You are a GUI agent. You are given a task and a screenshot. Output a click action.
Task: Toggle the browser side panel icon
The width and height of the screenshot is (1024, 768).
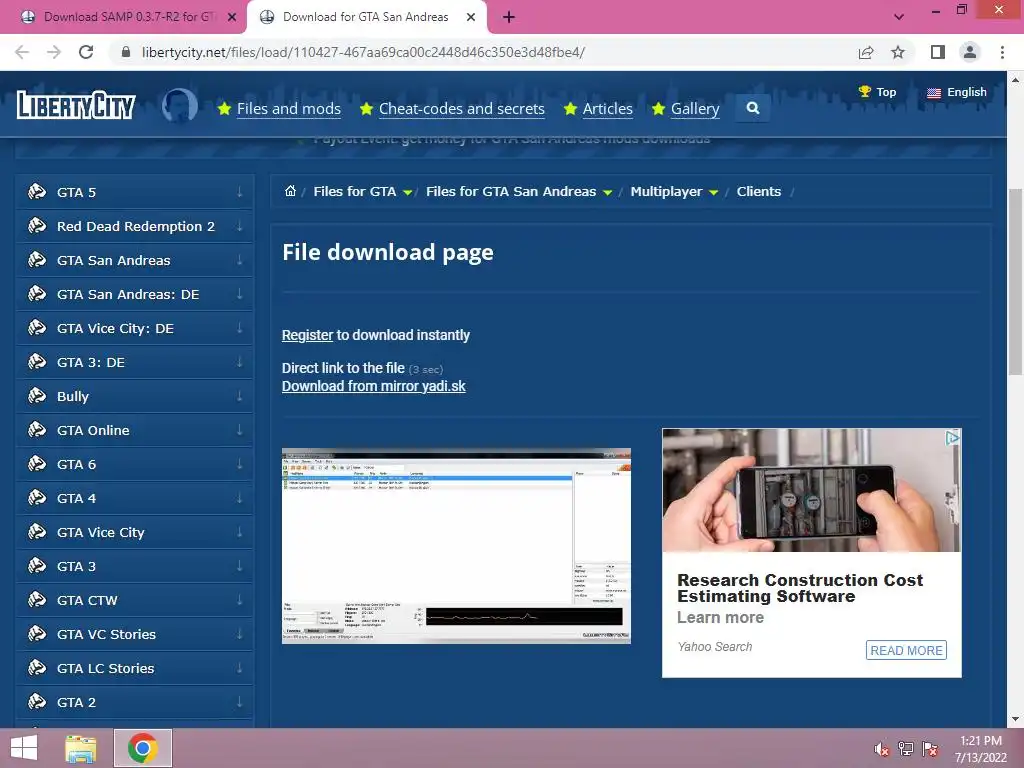[938, 52]
